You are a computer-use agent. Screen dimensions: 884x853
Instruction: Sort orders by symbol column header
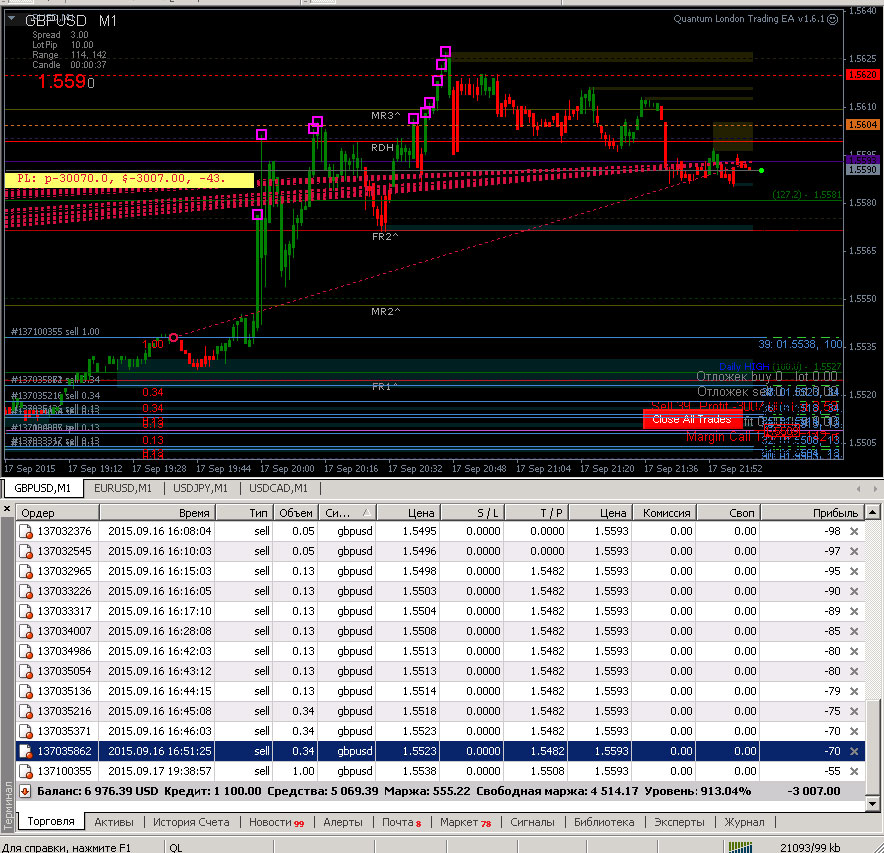pos(347,513)
